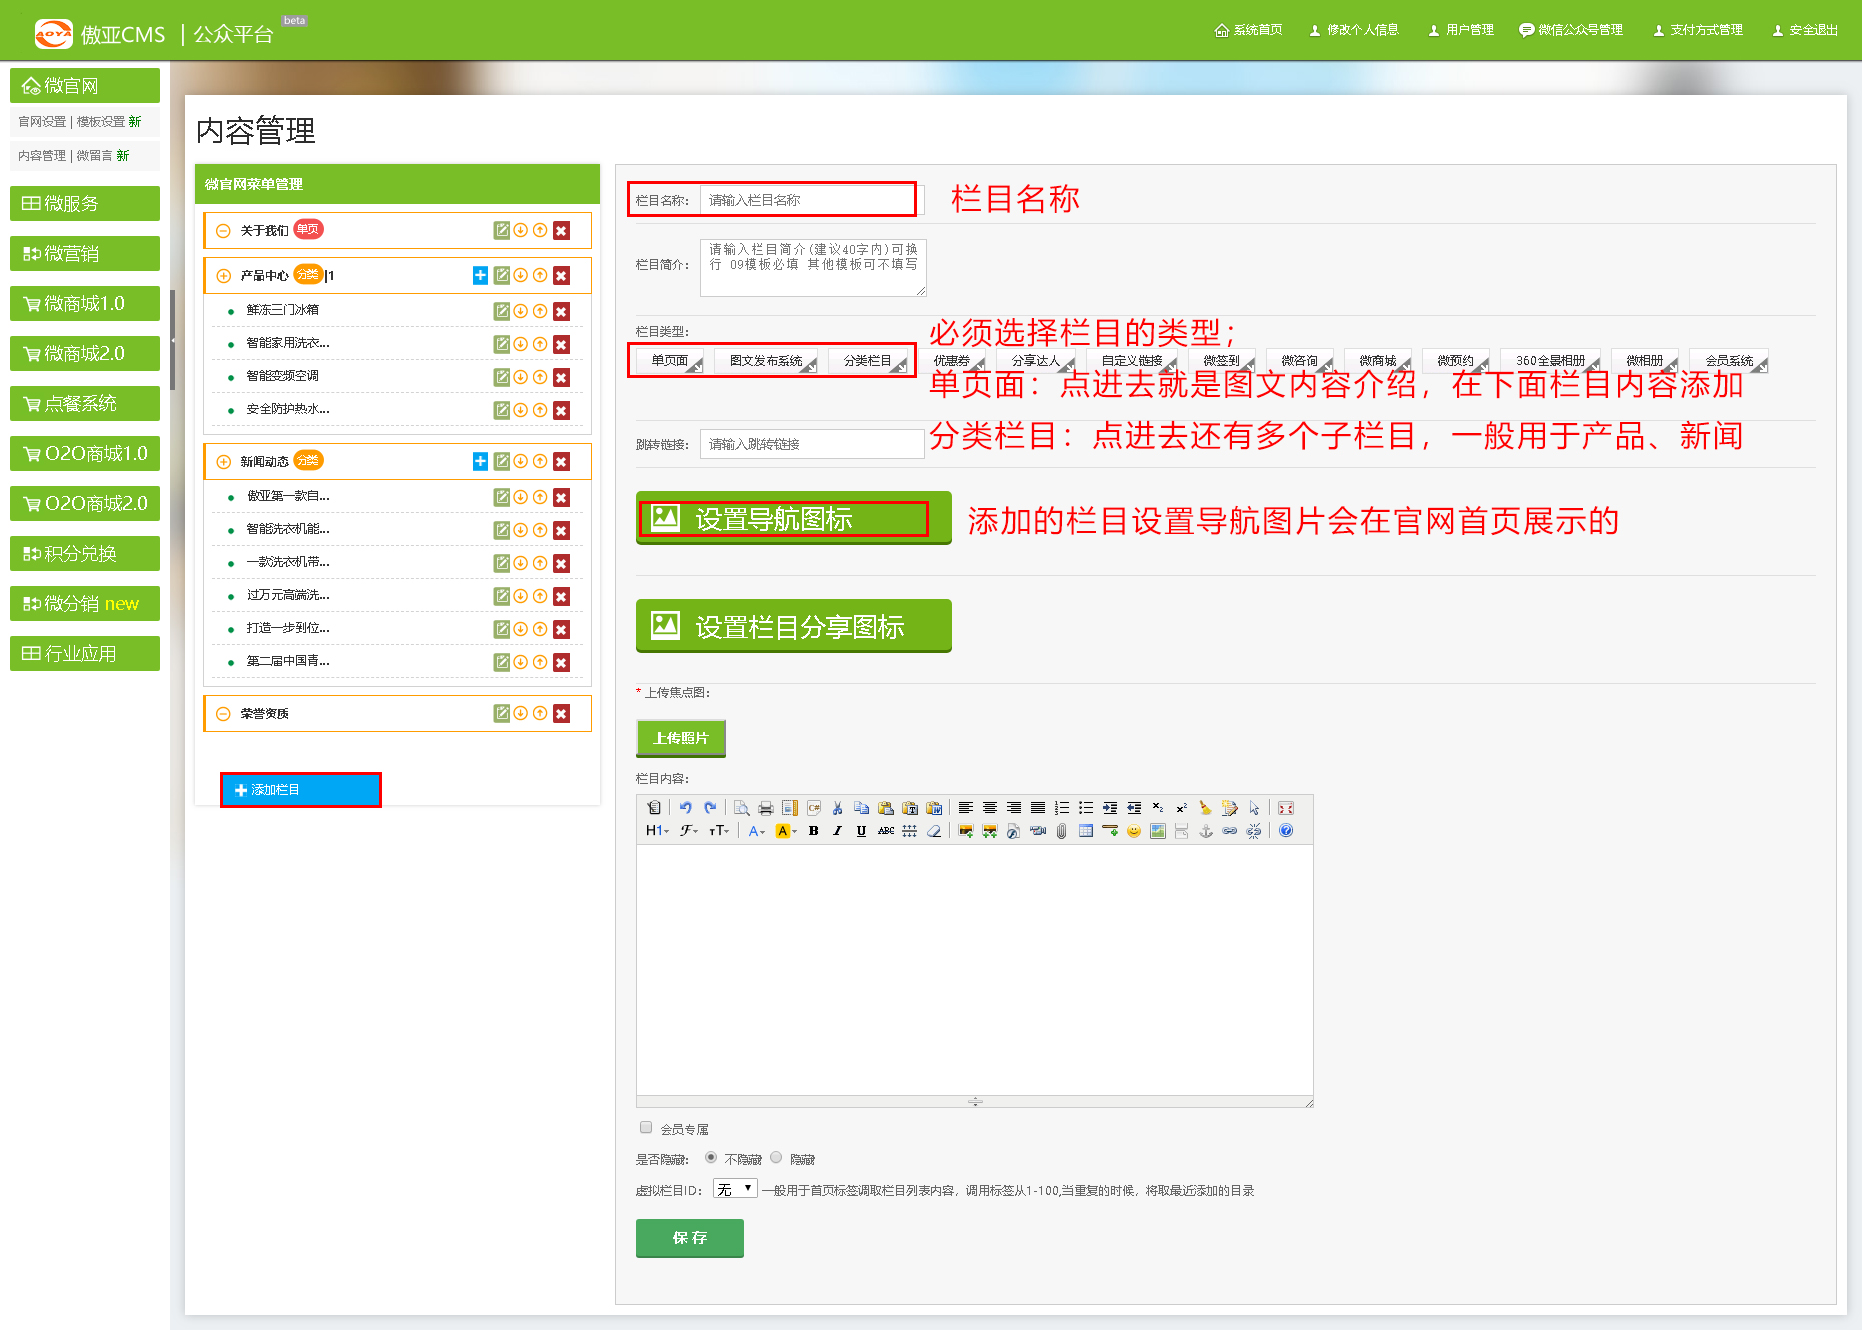This screenshot has width=1862, height=1330.
Task: Click the edit icon for 关于我们
Action: [x=501, y=230]
